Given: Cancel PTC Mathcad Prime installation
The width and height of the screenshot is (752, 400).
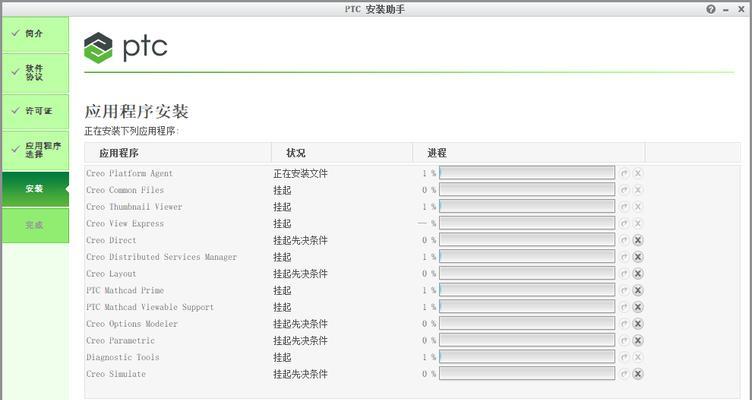Looking at the screenshot, I should (637, 291).
